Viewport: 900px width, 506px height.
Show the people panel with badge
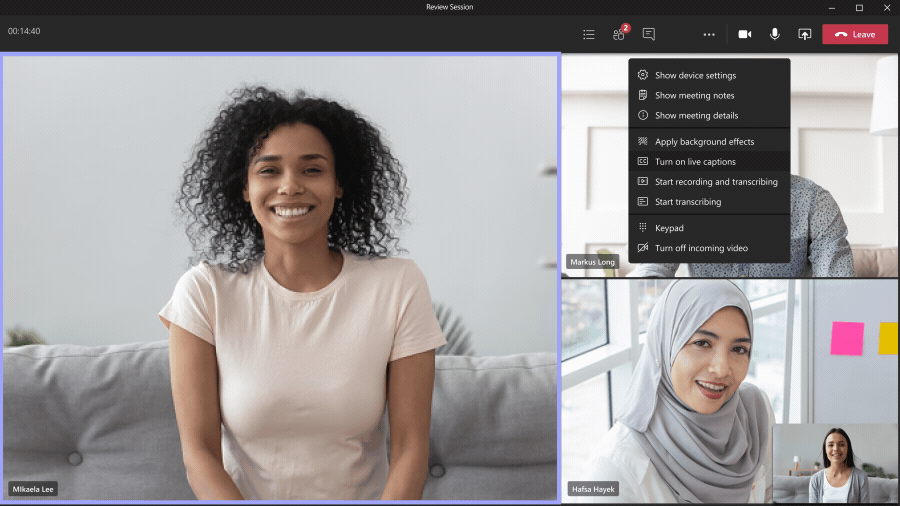(x=619, y=34)
